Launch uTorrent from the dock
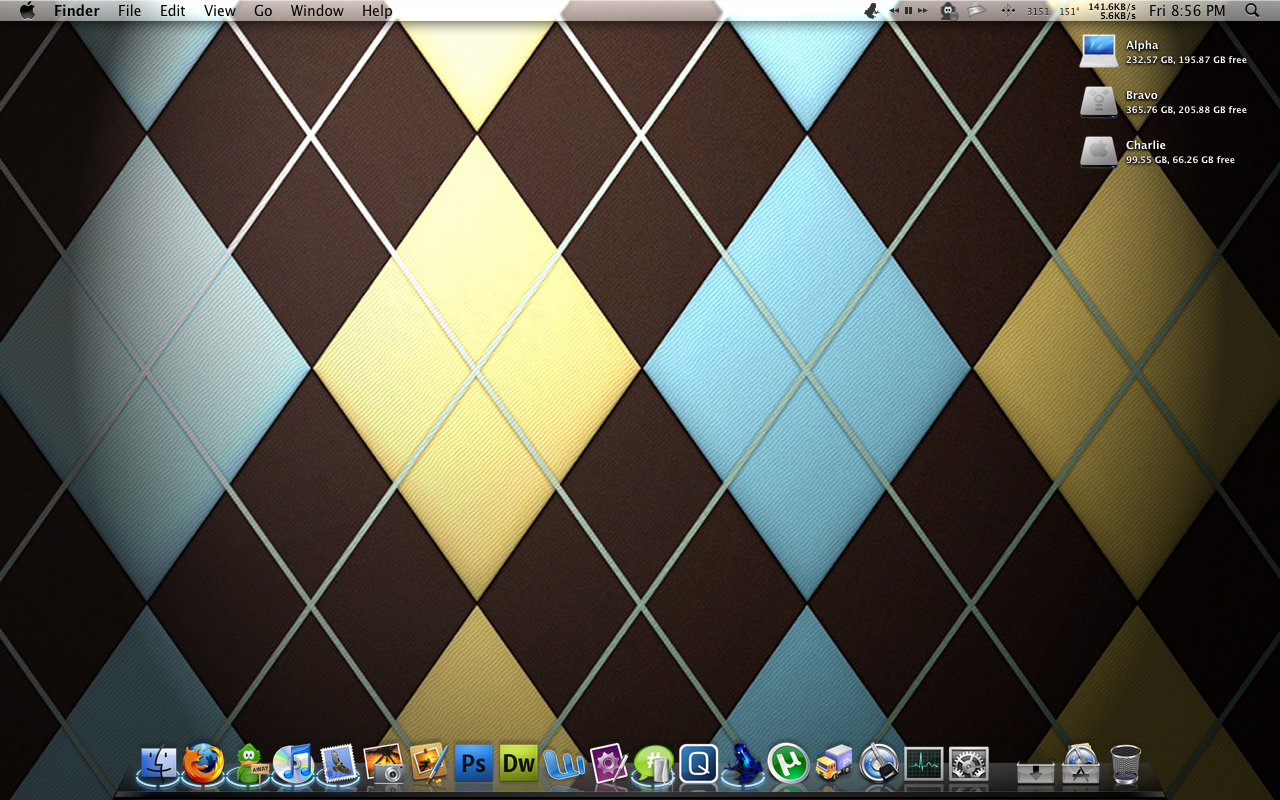Screen dimensions: 1280x800 [788, 764]
